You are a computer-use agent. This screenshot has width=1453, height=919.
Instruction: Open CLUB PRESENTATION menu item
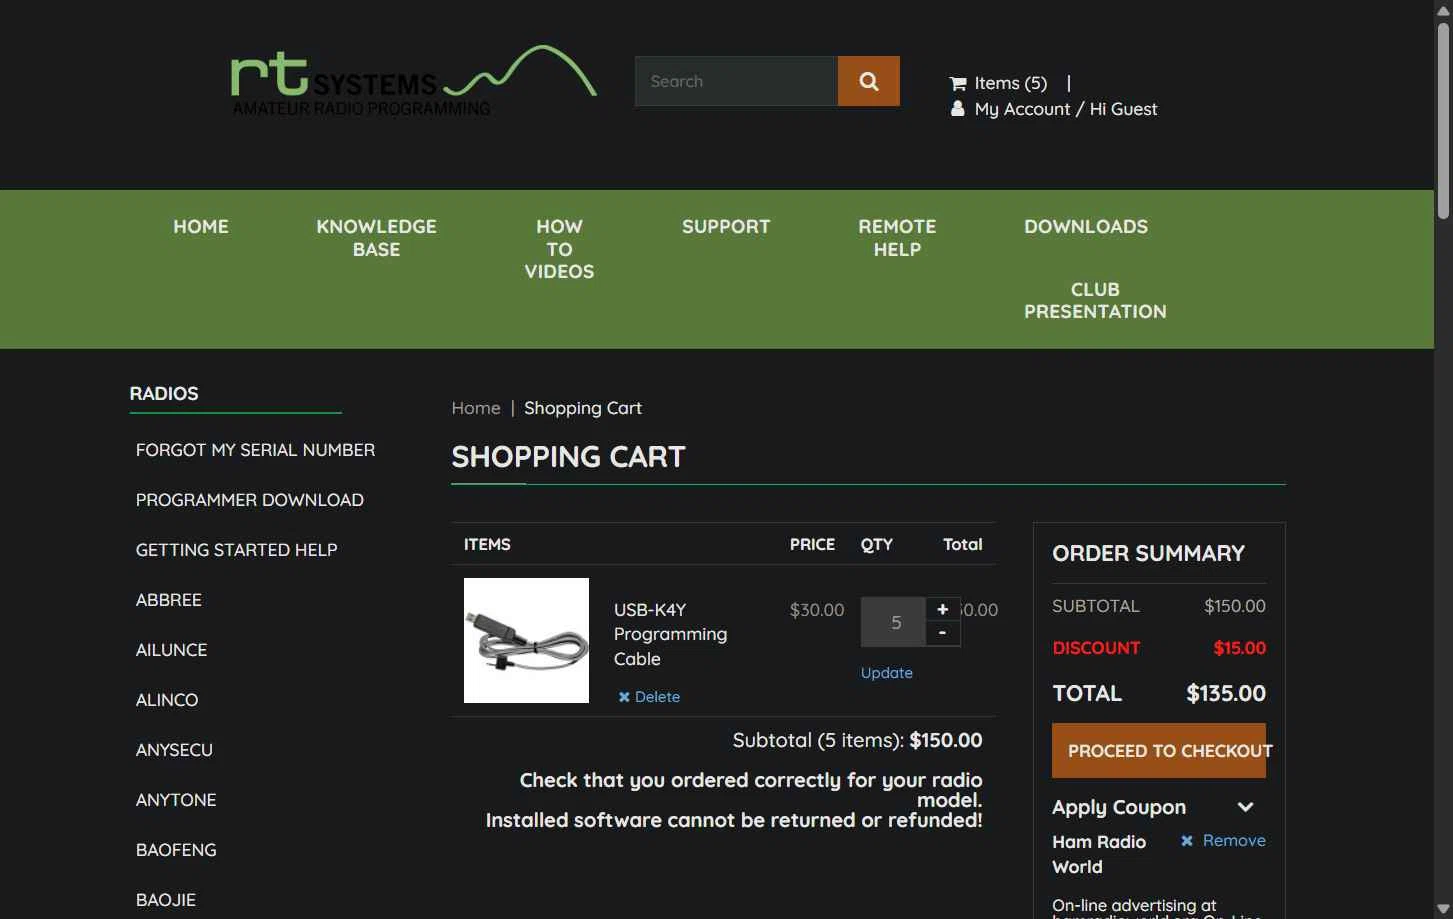pos(1095,300)
